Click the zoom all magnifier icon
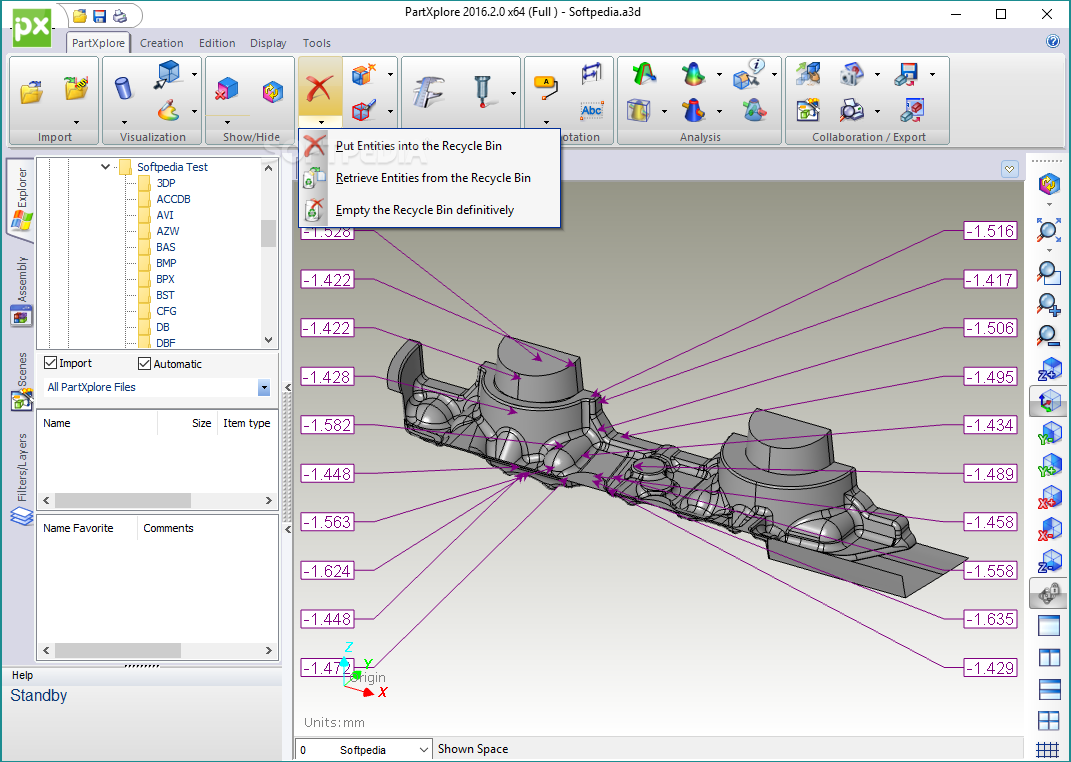The width and height of the screenshot is (1071, 762). [1048, 229]
